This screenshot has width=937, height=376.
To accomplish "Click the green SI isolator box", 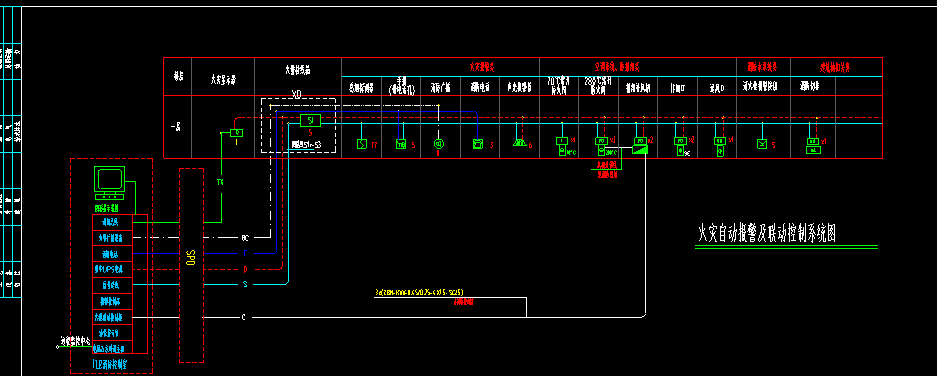I will click(310, 120).
